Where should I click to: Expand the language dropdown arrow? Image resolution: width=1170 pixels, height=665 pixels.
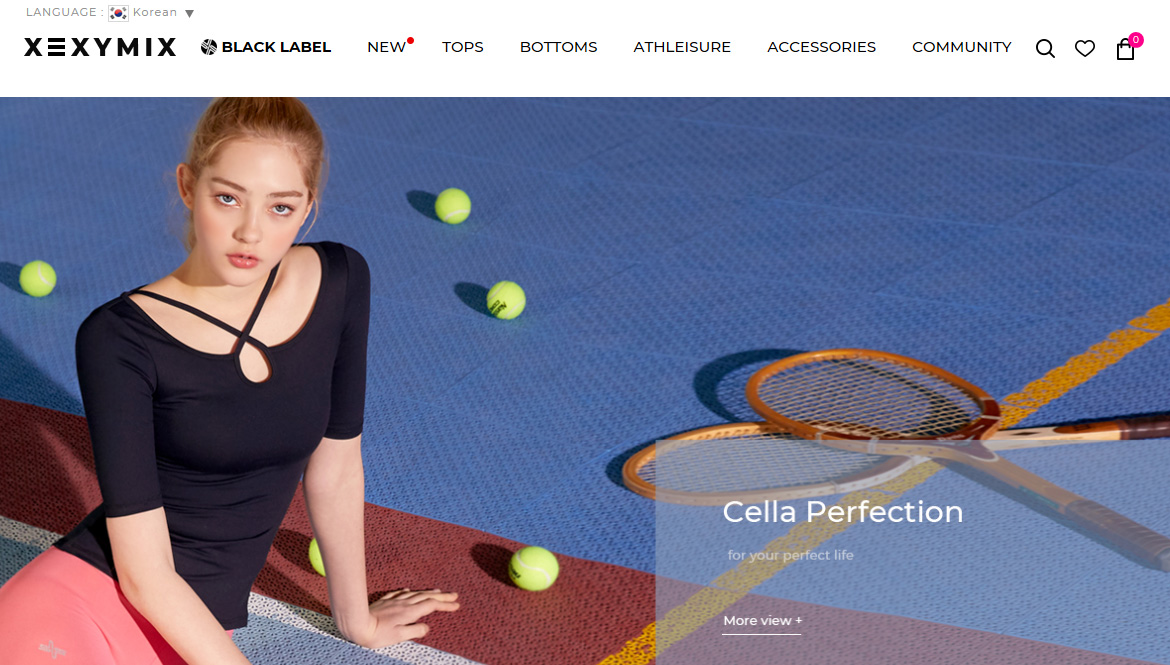(x=190, y=13)
